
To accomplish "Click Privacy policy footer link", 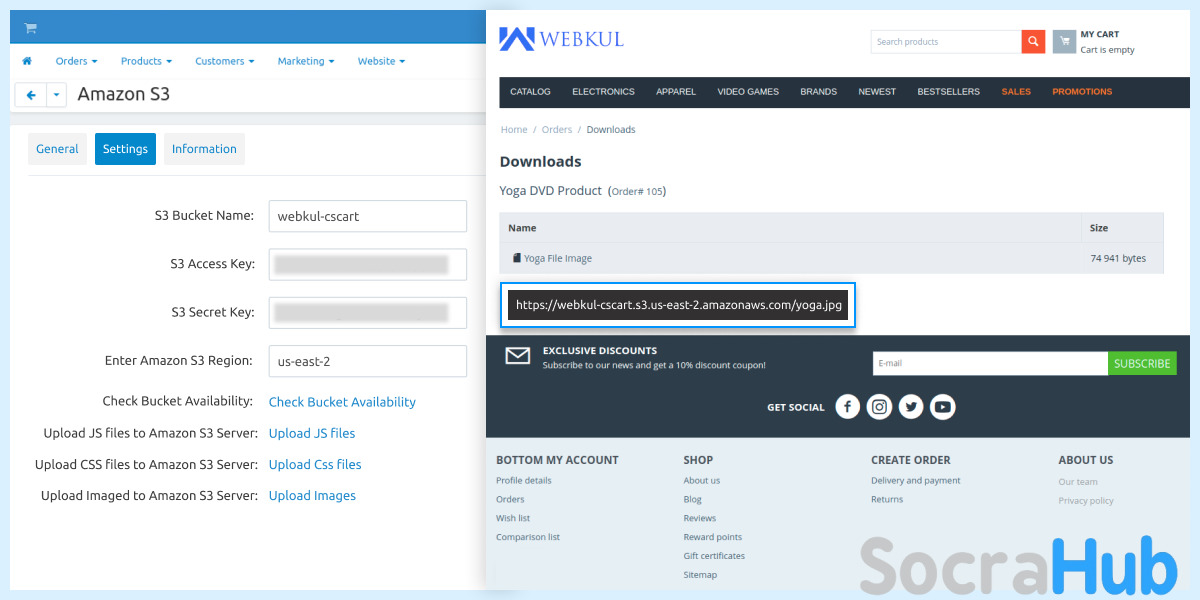I will 1086,500.
